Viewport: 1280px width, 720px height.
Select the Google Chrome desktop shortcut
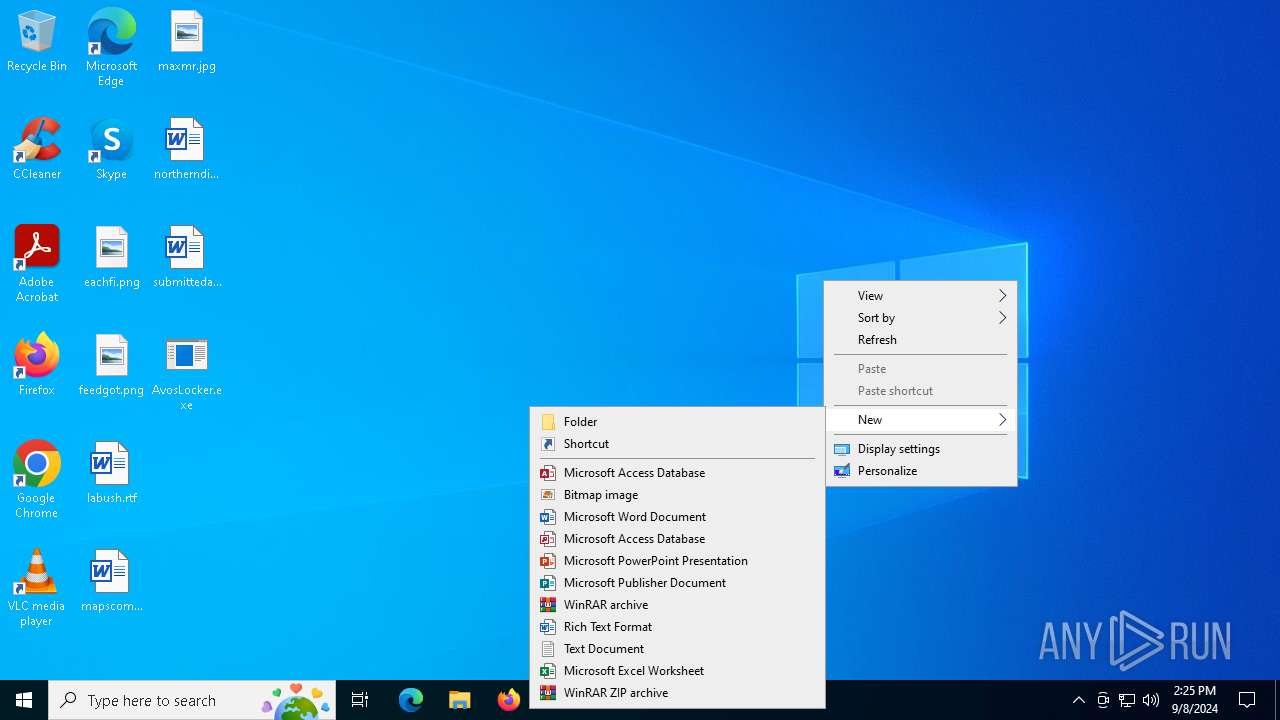tap(37, 480)
